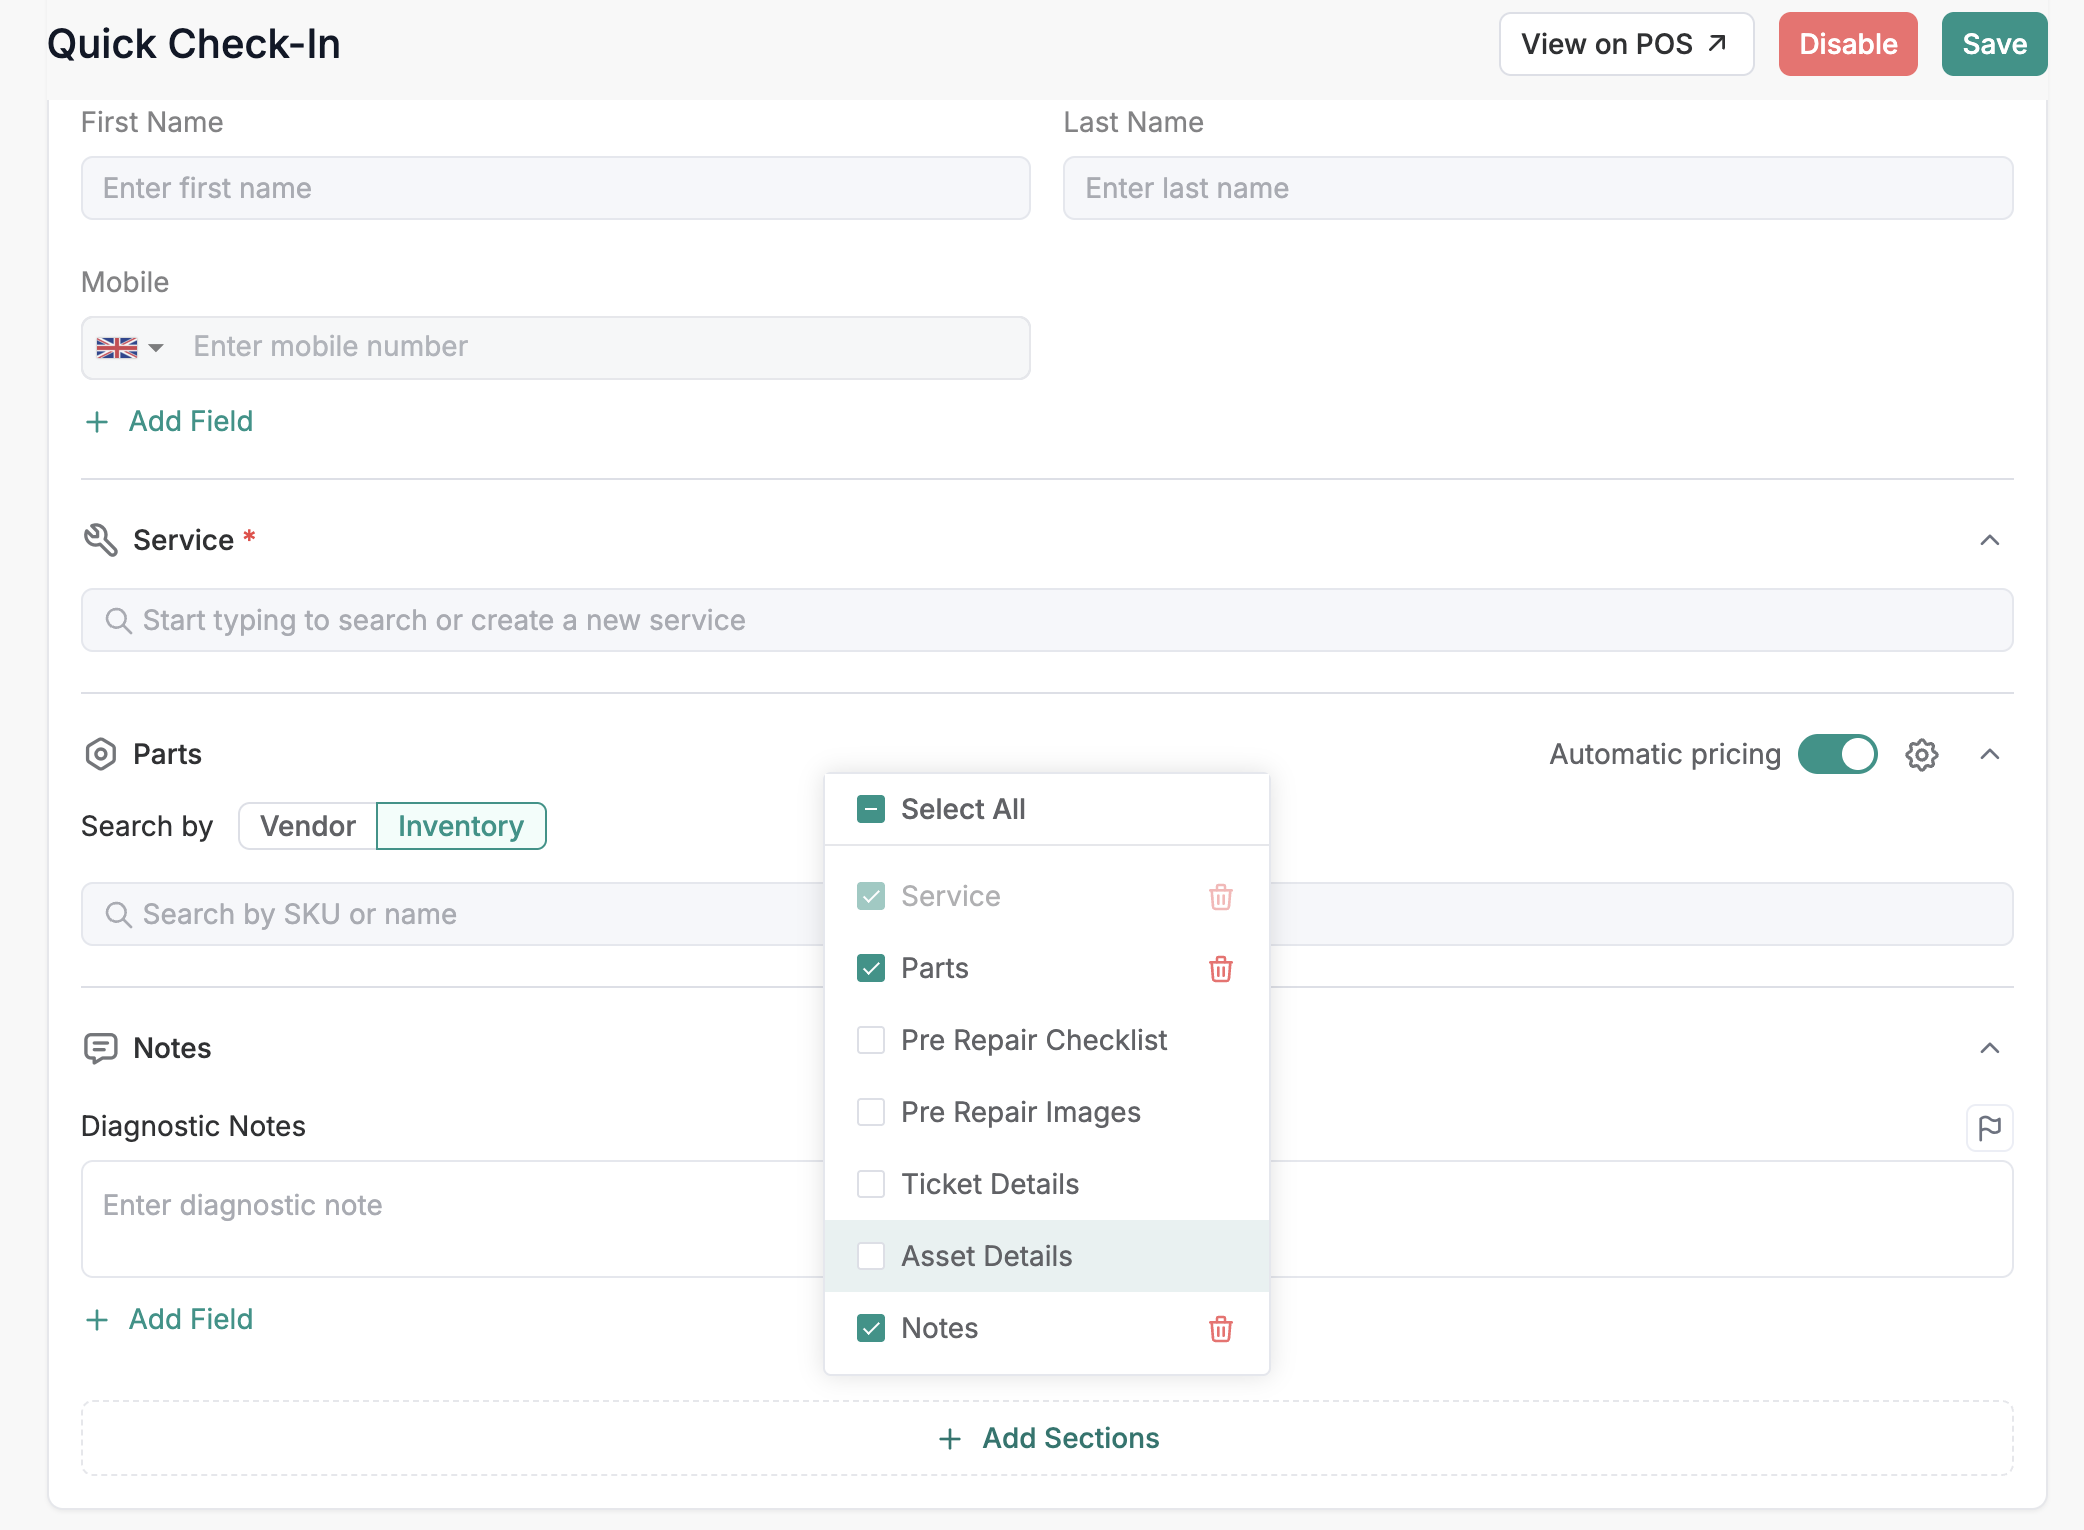Viewport: 2084px width, 1530px height.
Task: Click the Notes section speech bubble icon
Action: [100, 1048]
